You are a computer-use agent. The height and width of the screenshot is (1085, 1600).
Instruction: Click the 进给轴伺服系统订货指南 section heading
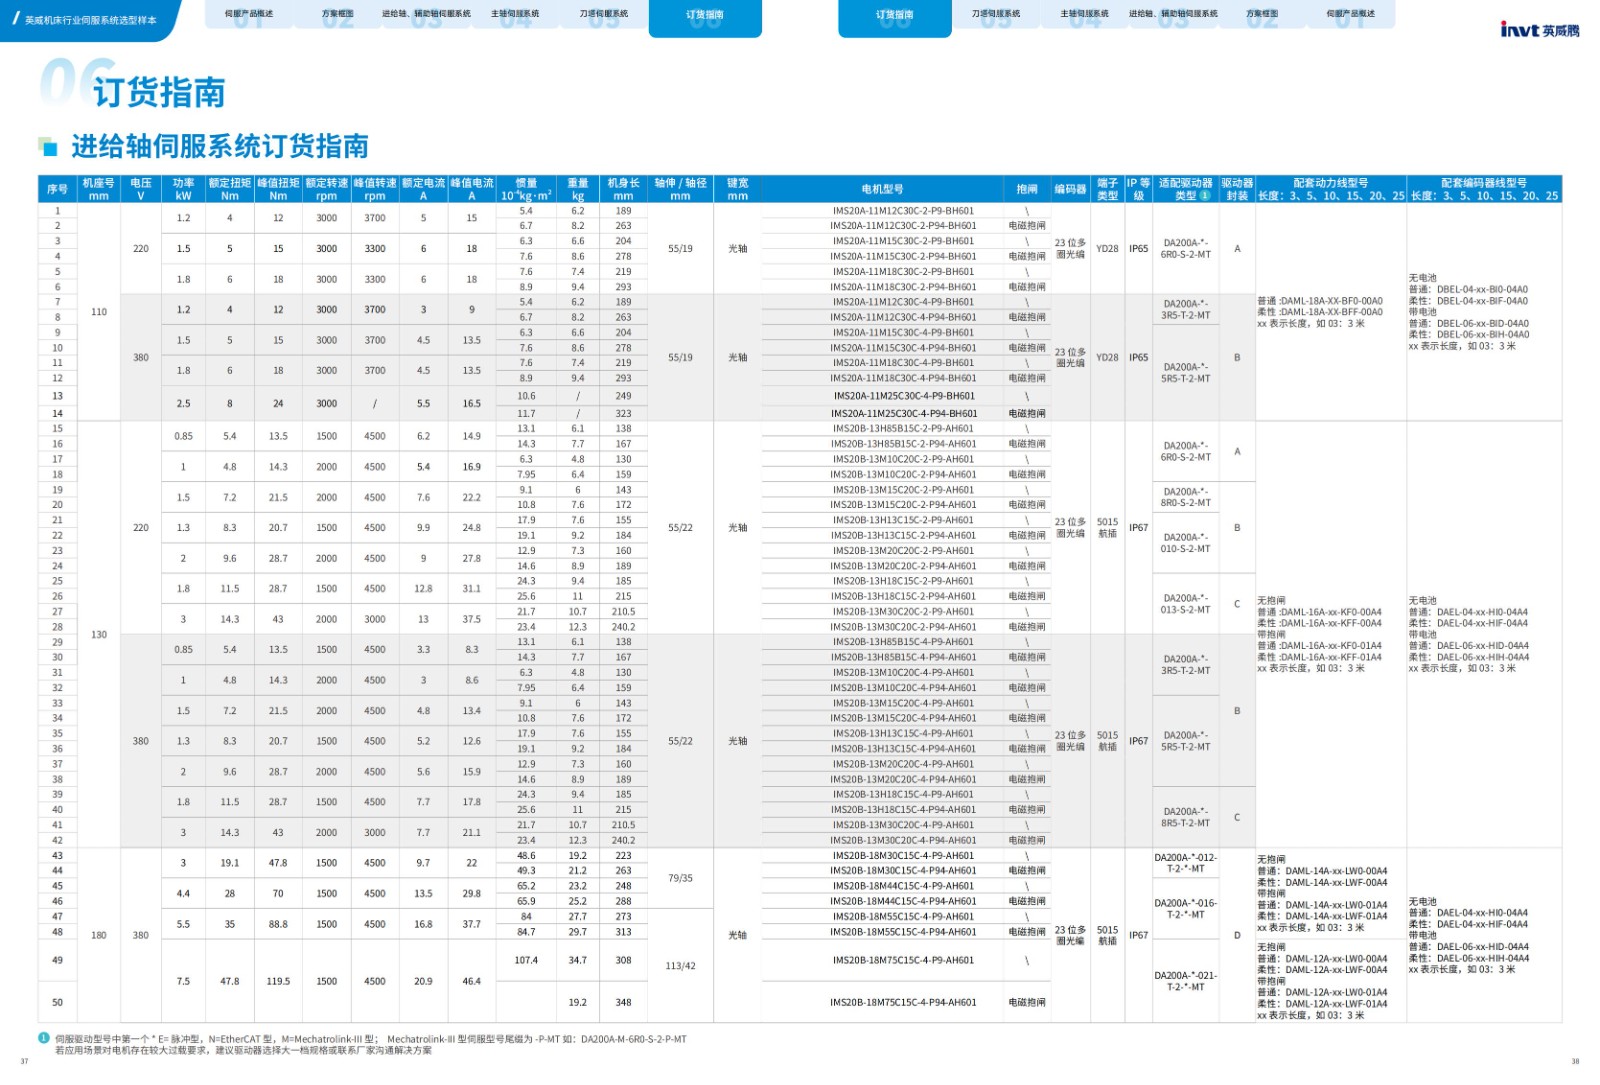tap(219, 147)
